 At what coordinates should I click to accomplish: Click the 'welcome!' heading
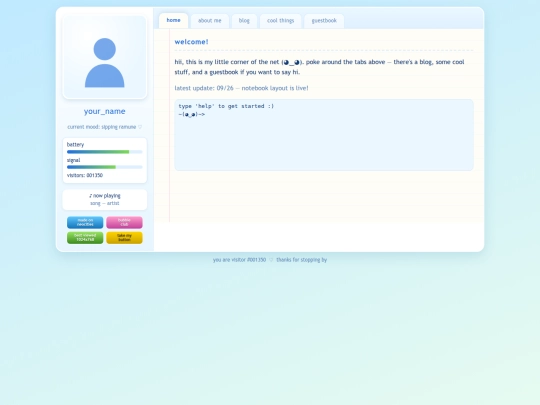coord(191,42)
